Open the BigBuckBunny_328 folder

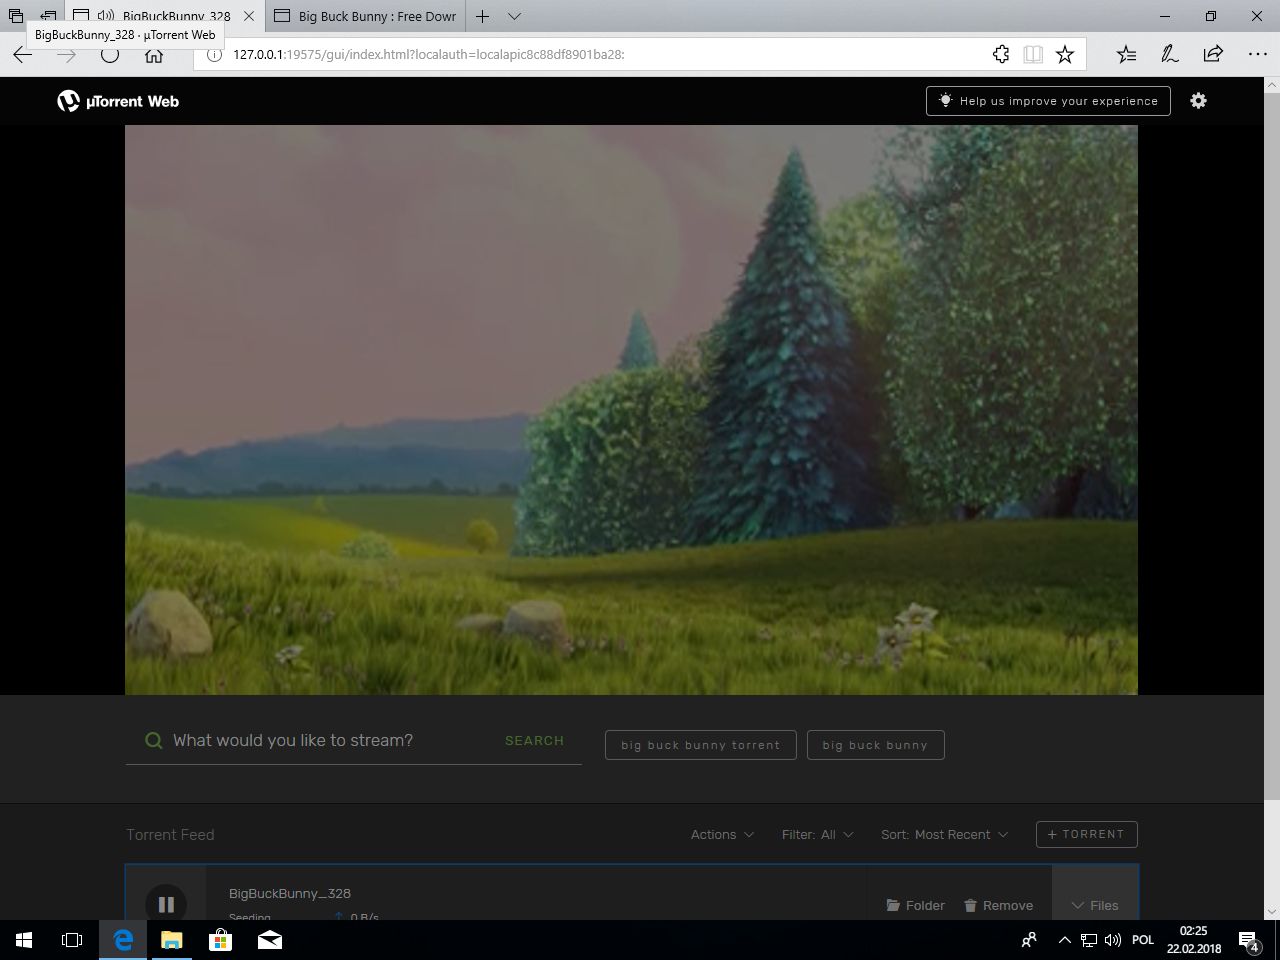(915, 905)
